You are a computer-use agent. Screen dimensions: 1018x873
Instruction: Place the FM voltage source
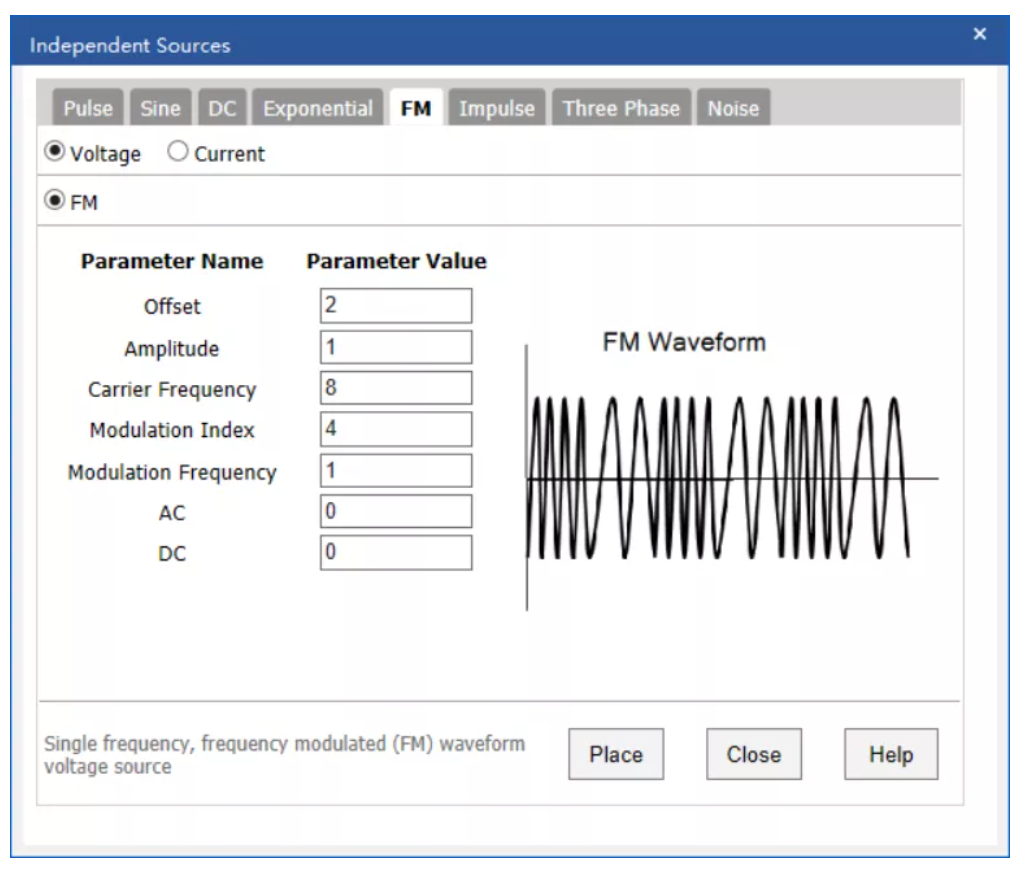click(x=616, y=754)
